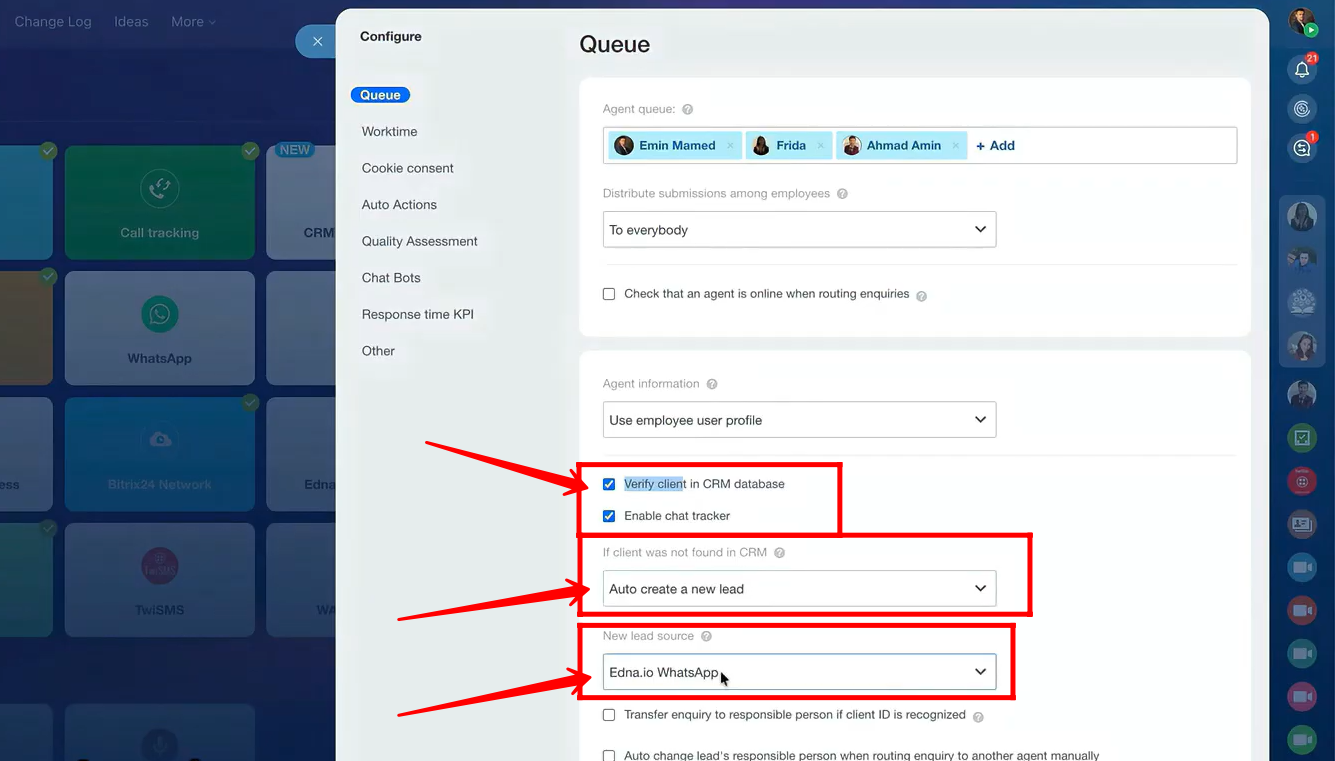This screenshot has height=761, width=1335.
Task: Uncheck Verify client in CRM database
Action: coord(609,484)
